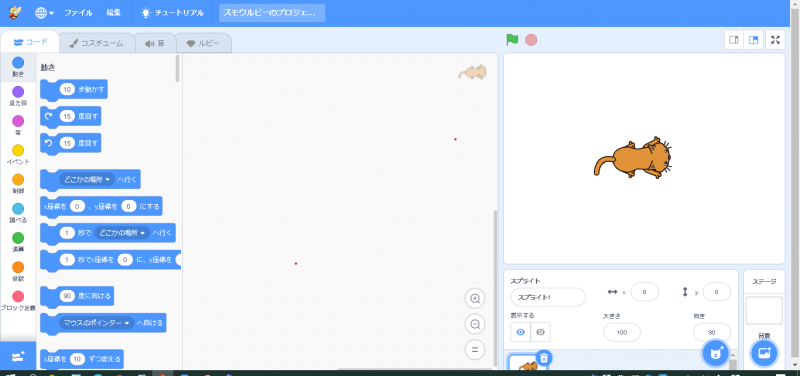Delete sprite with the trash can icon
800x376 pixels.
pos(544,358)
